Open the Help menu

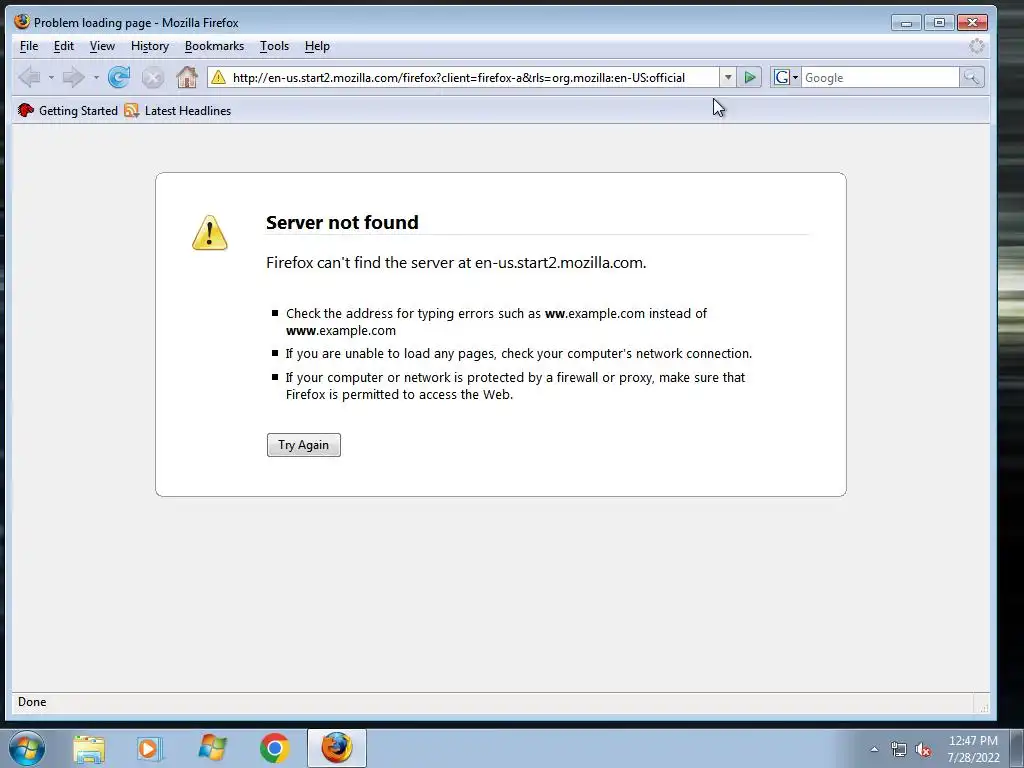pos(317,46)
